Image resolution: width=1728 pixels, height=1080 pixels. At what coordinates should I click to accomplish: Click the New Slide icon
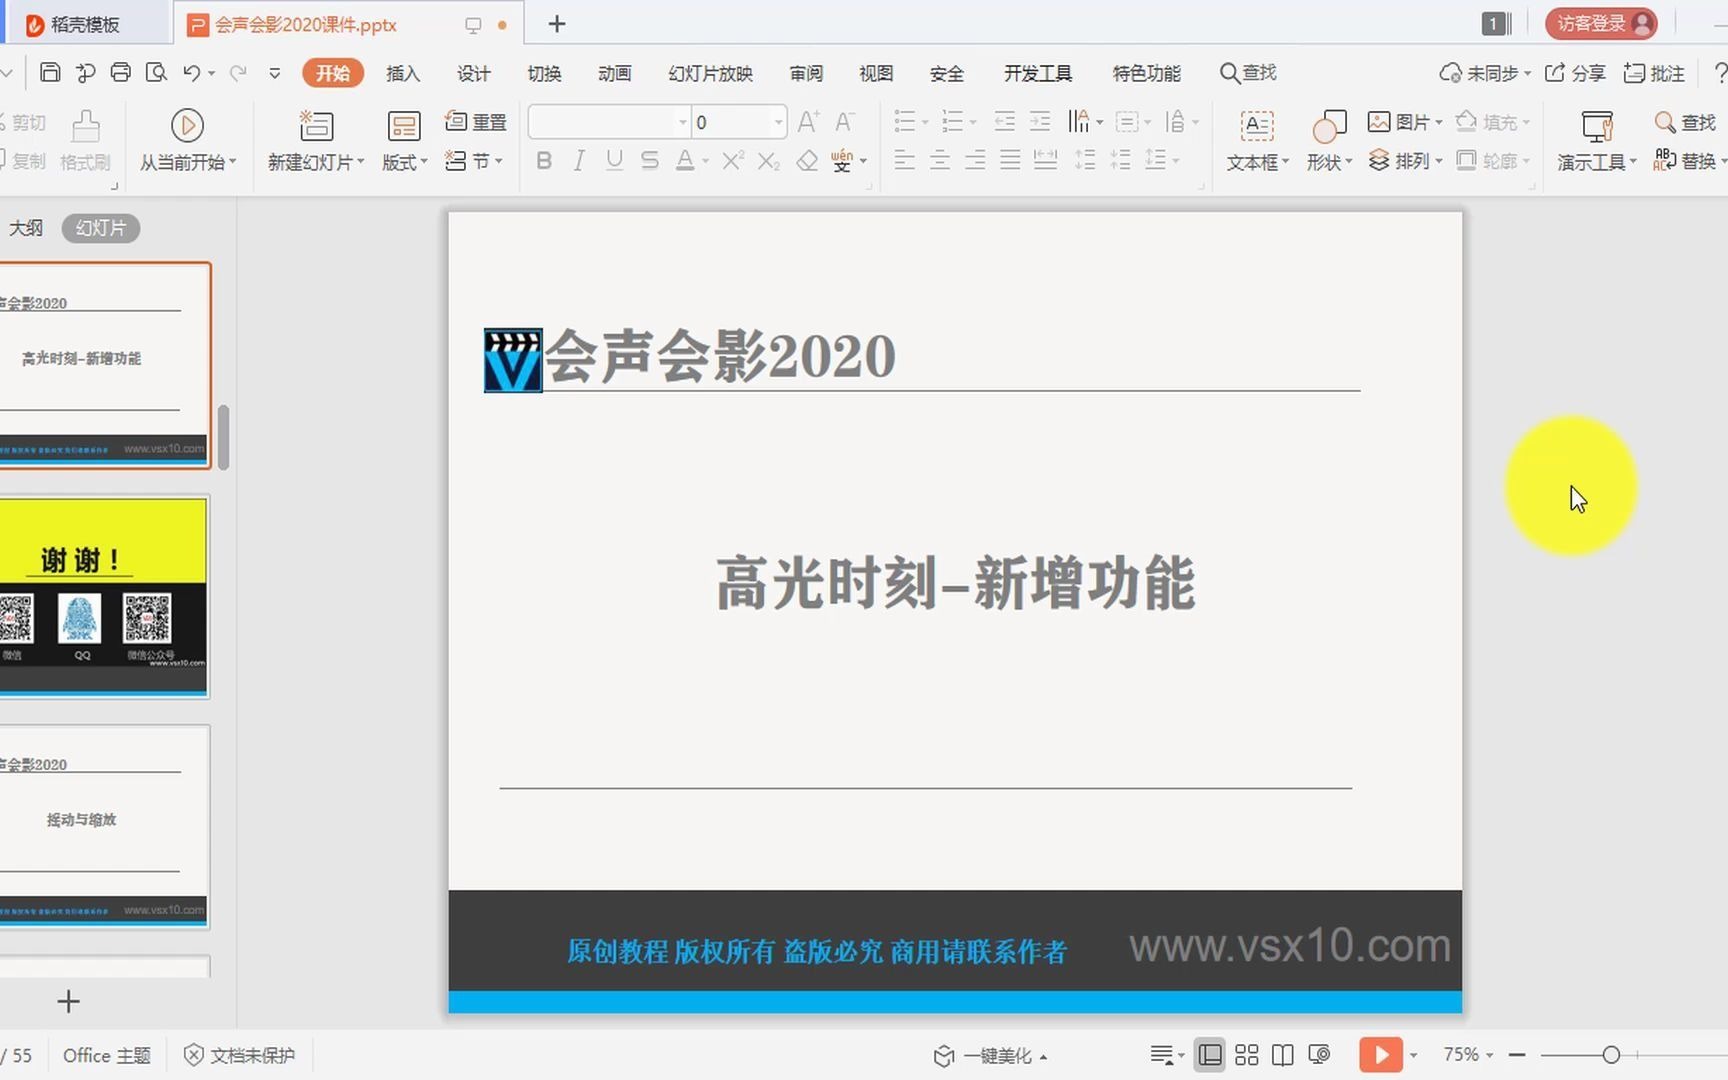(316, 125)
